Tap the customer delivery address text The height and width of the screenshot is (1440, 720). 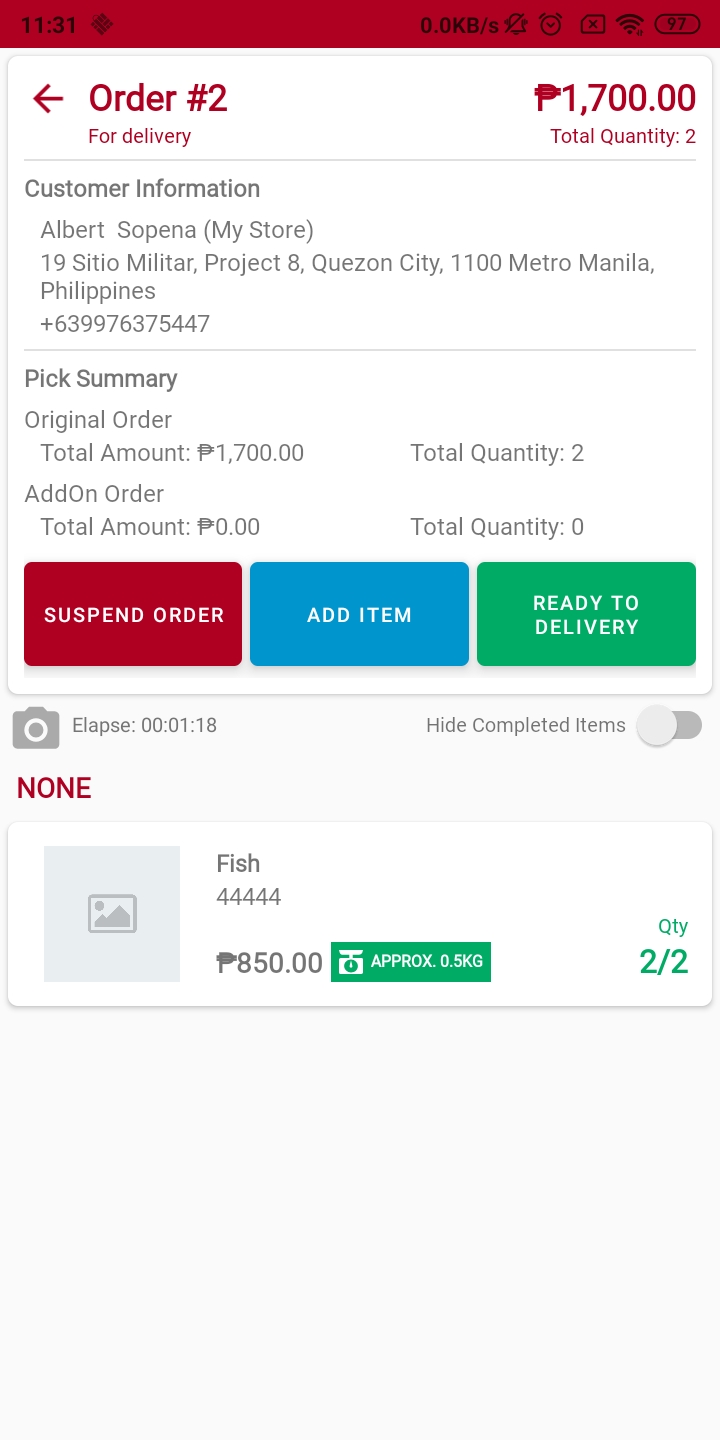tap(347, 277)
